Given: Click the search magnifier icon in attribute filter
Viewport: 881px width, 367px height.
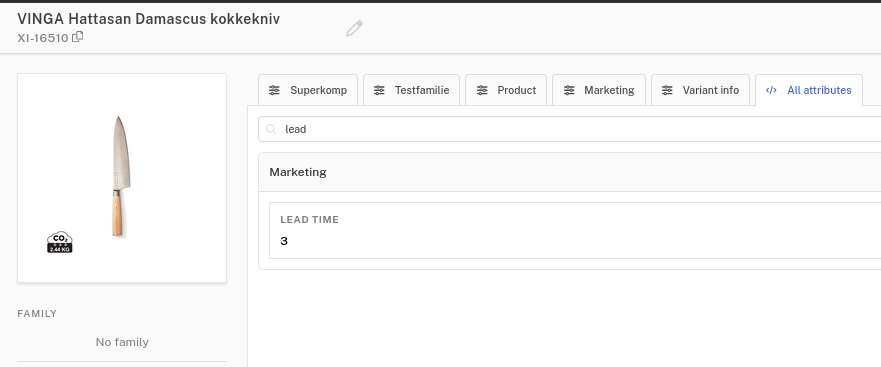Looking at the screenshot, I should coord(271,129).
